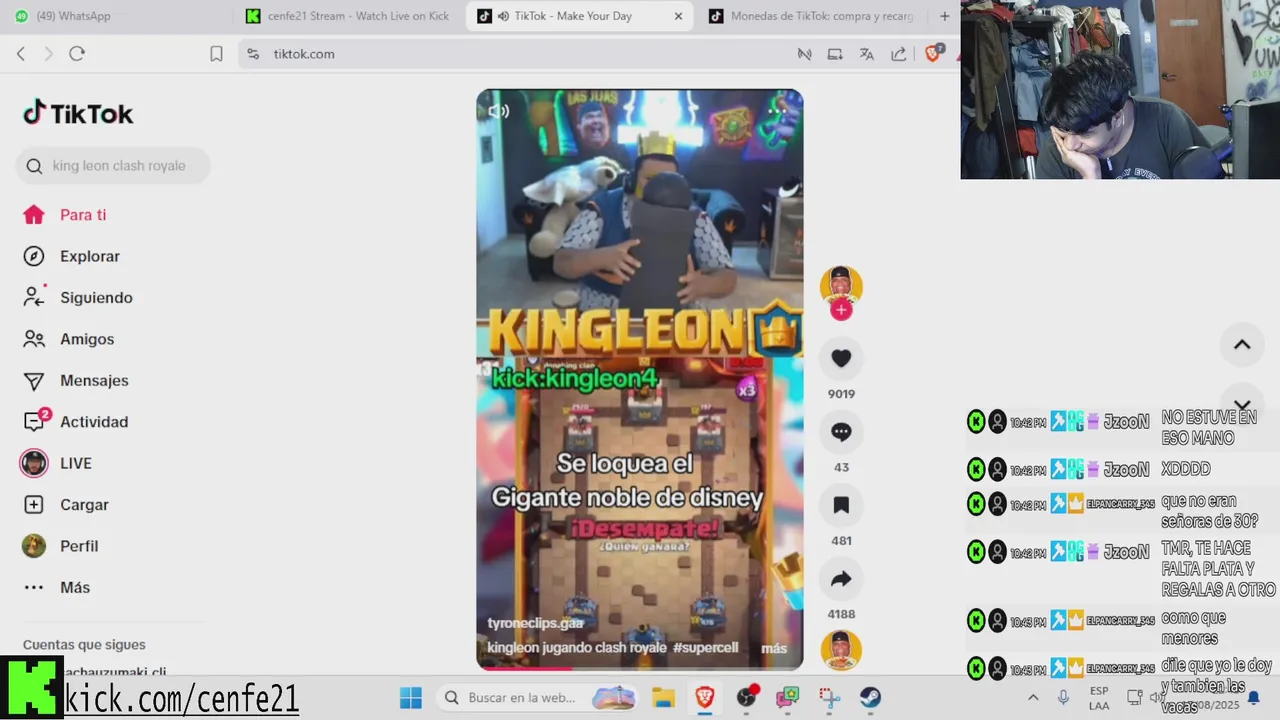Open tyroneclips.gaa creator profile link
The height and width of the screenshot is (720, 1280).
(536, 623)
